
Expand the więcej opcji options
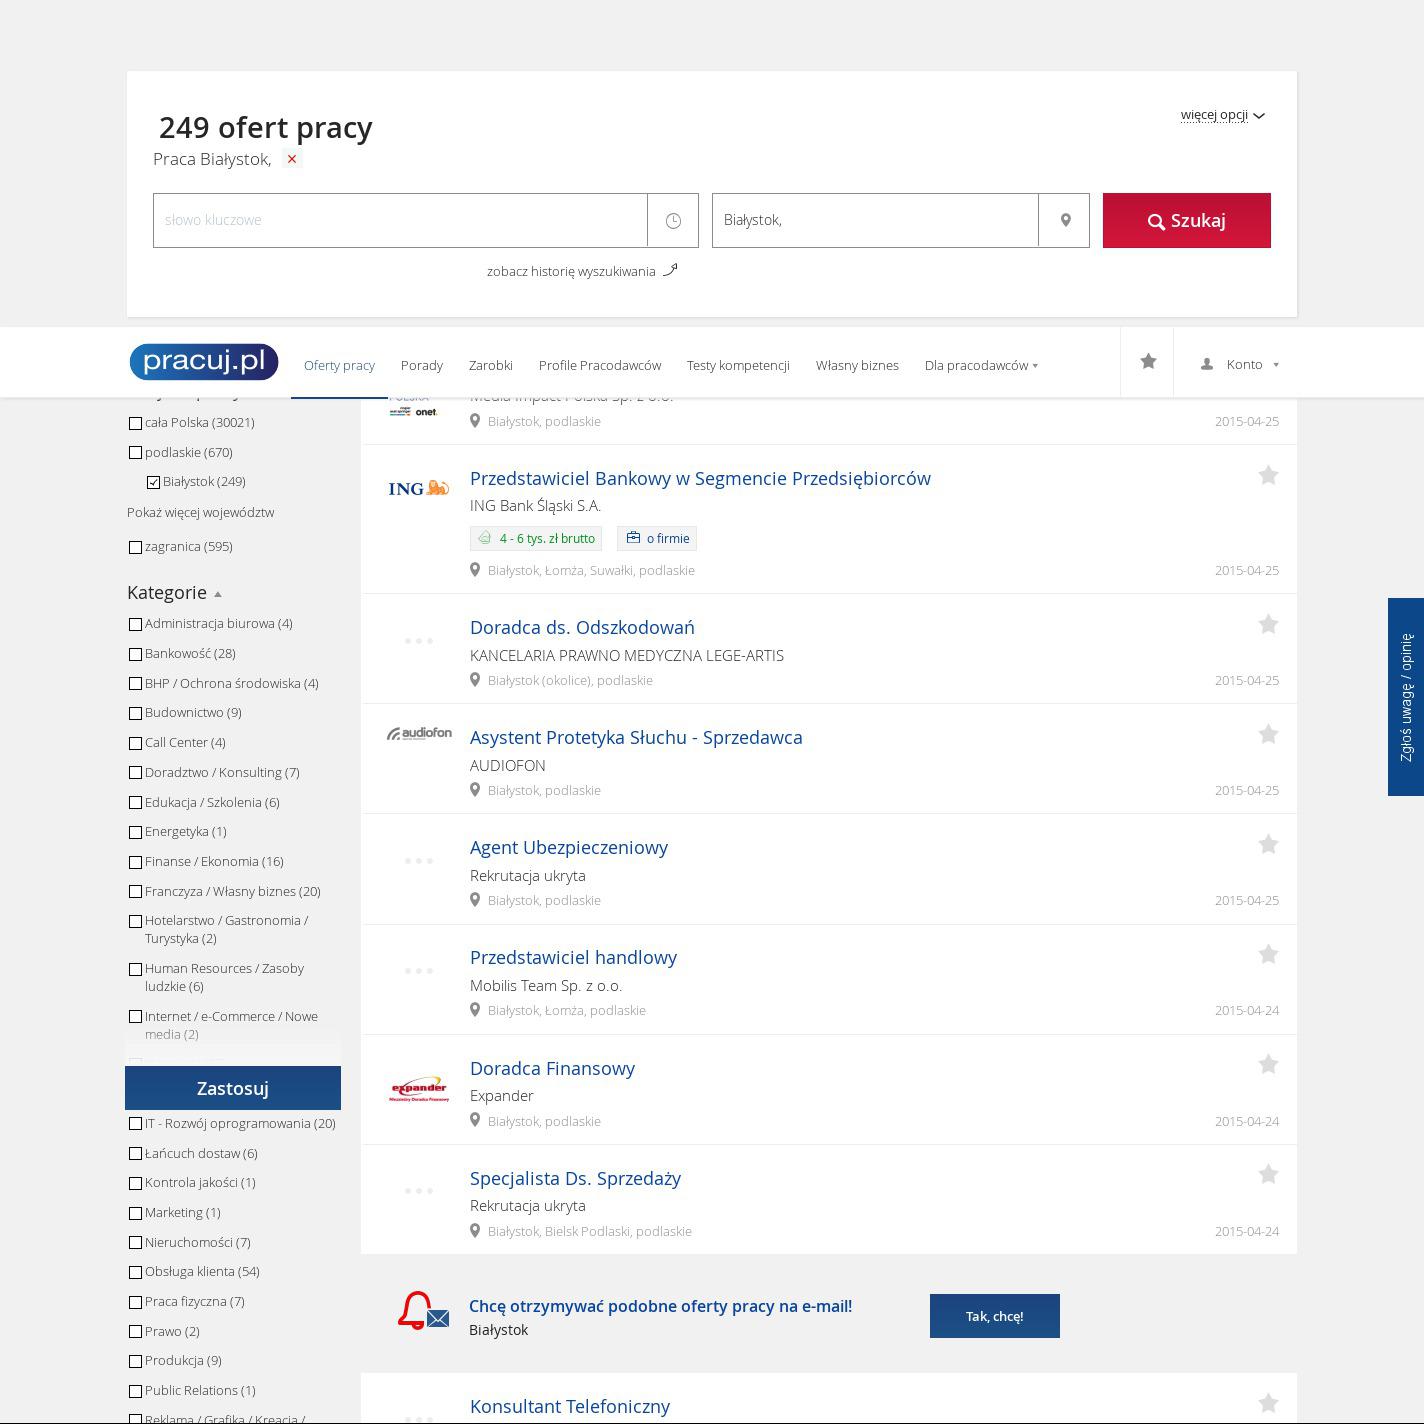click(x=1222, y=115)
